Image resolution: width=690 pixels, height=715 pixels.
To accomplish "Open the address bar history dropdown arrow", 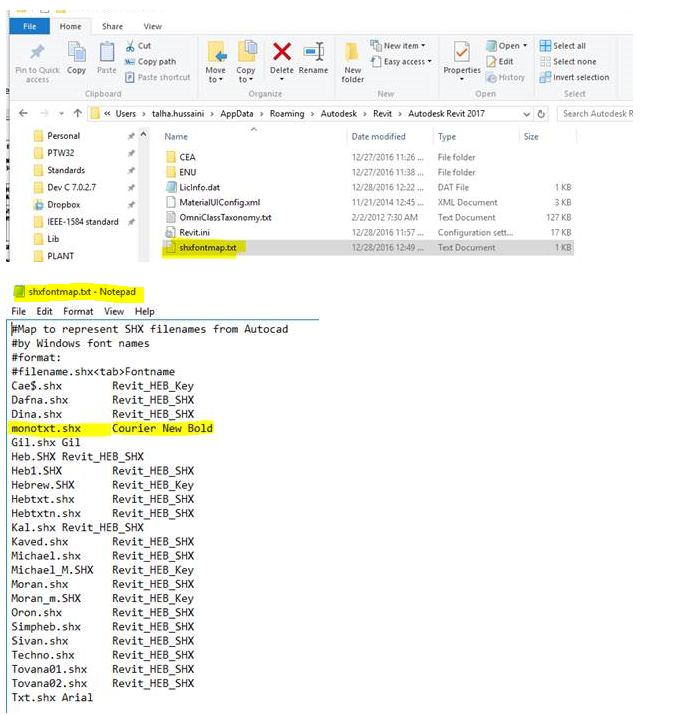I will tap(526, 114).
